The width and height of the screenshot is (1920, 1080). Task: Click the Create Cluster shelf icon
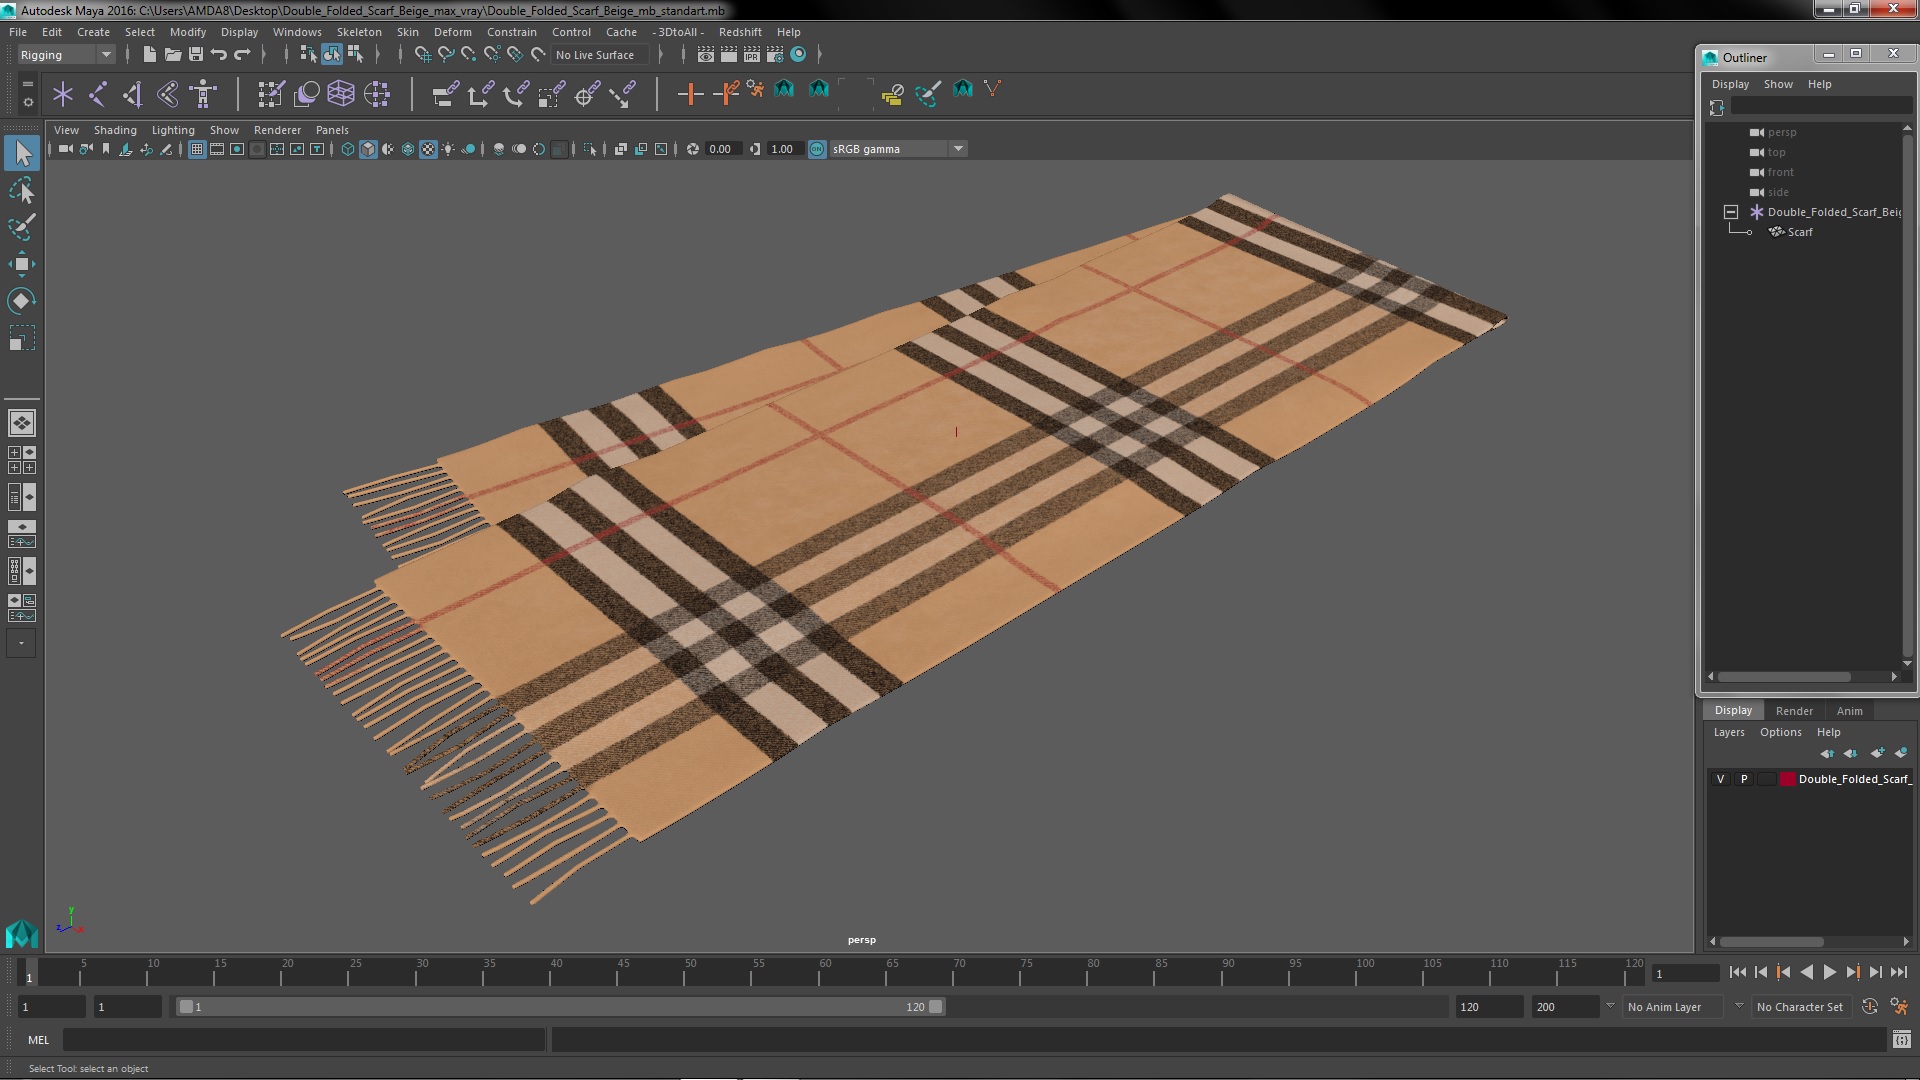pos(377,94)
